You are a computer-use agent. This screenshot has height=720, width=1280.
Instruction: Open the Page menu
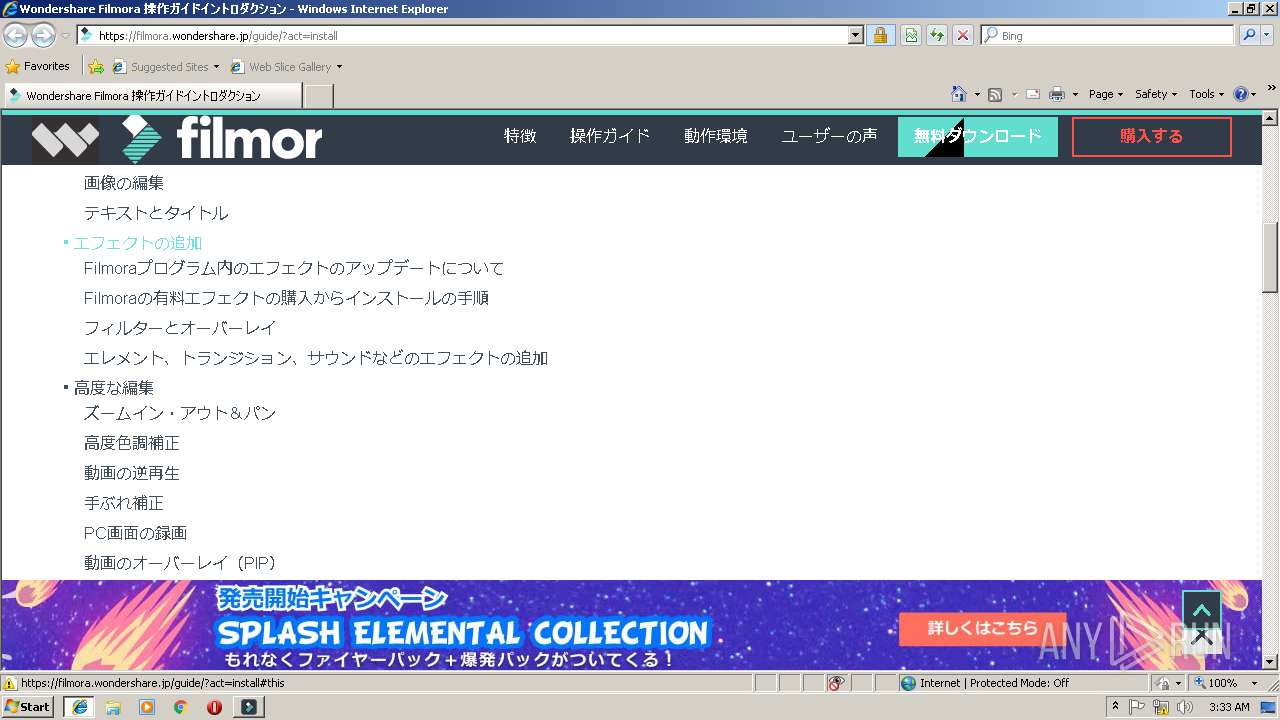1105,94
